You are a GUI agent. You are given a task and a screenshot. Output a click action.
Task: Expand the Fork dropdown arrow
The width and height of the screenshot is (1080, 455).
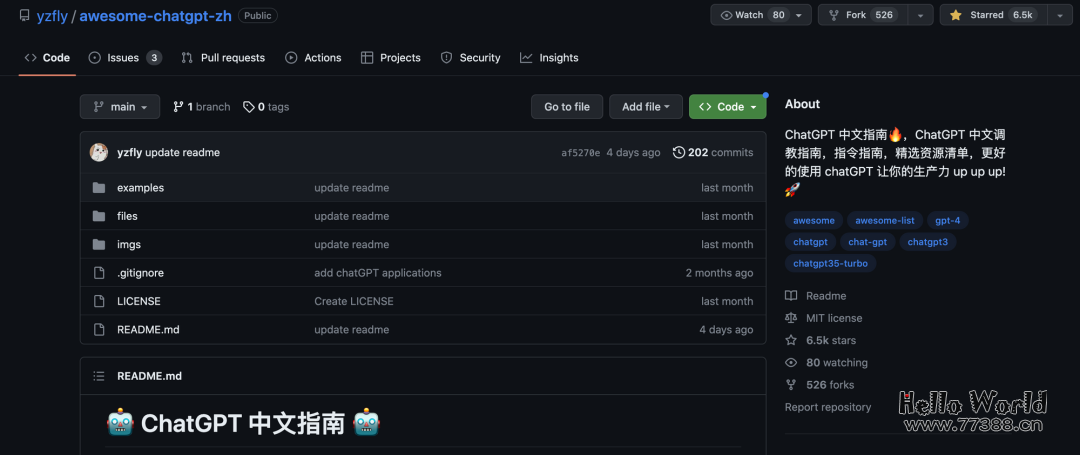[x=921, y=15]
